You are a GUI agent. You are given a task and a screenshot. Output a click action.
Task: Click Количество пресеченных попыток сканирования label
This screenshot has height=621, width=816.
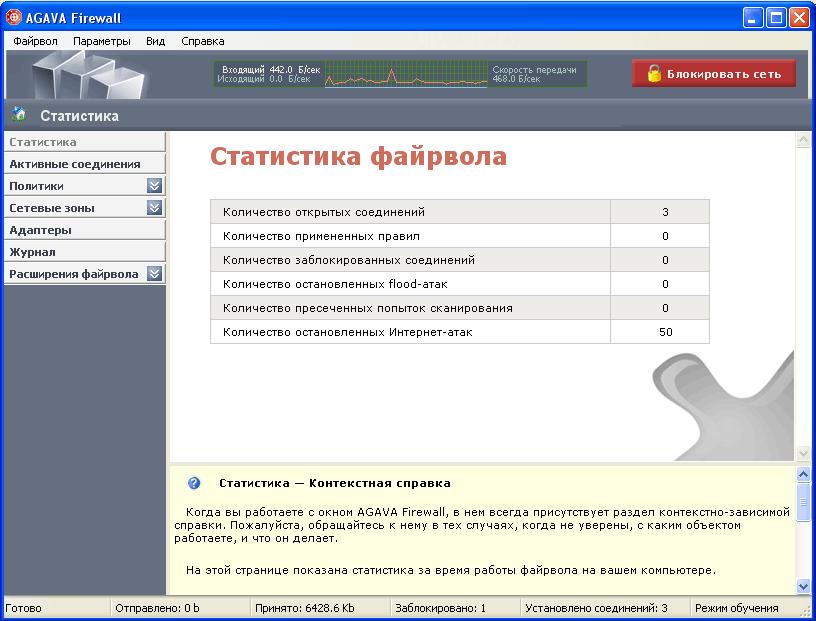click(x=367, y=308)
